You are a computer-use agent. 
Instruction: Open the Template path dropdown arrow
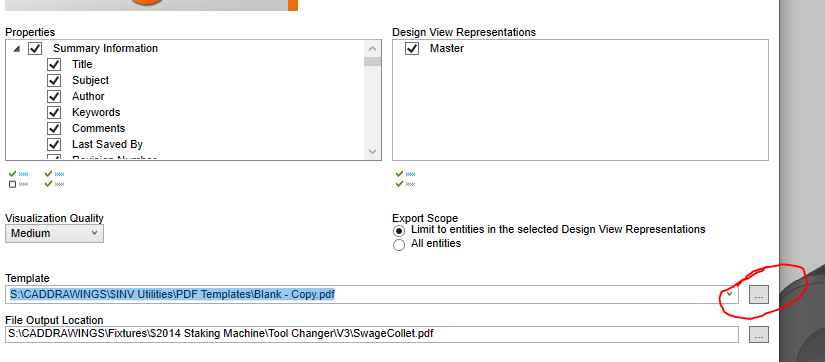click(x=729, y=294)
